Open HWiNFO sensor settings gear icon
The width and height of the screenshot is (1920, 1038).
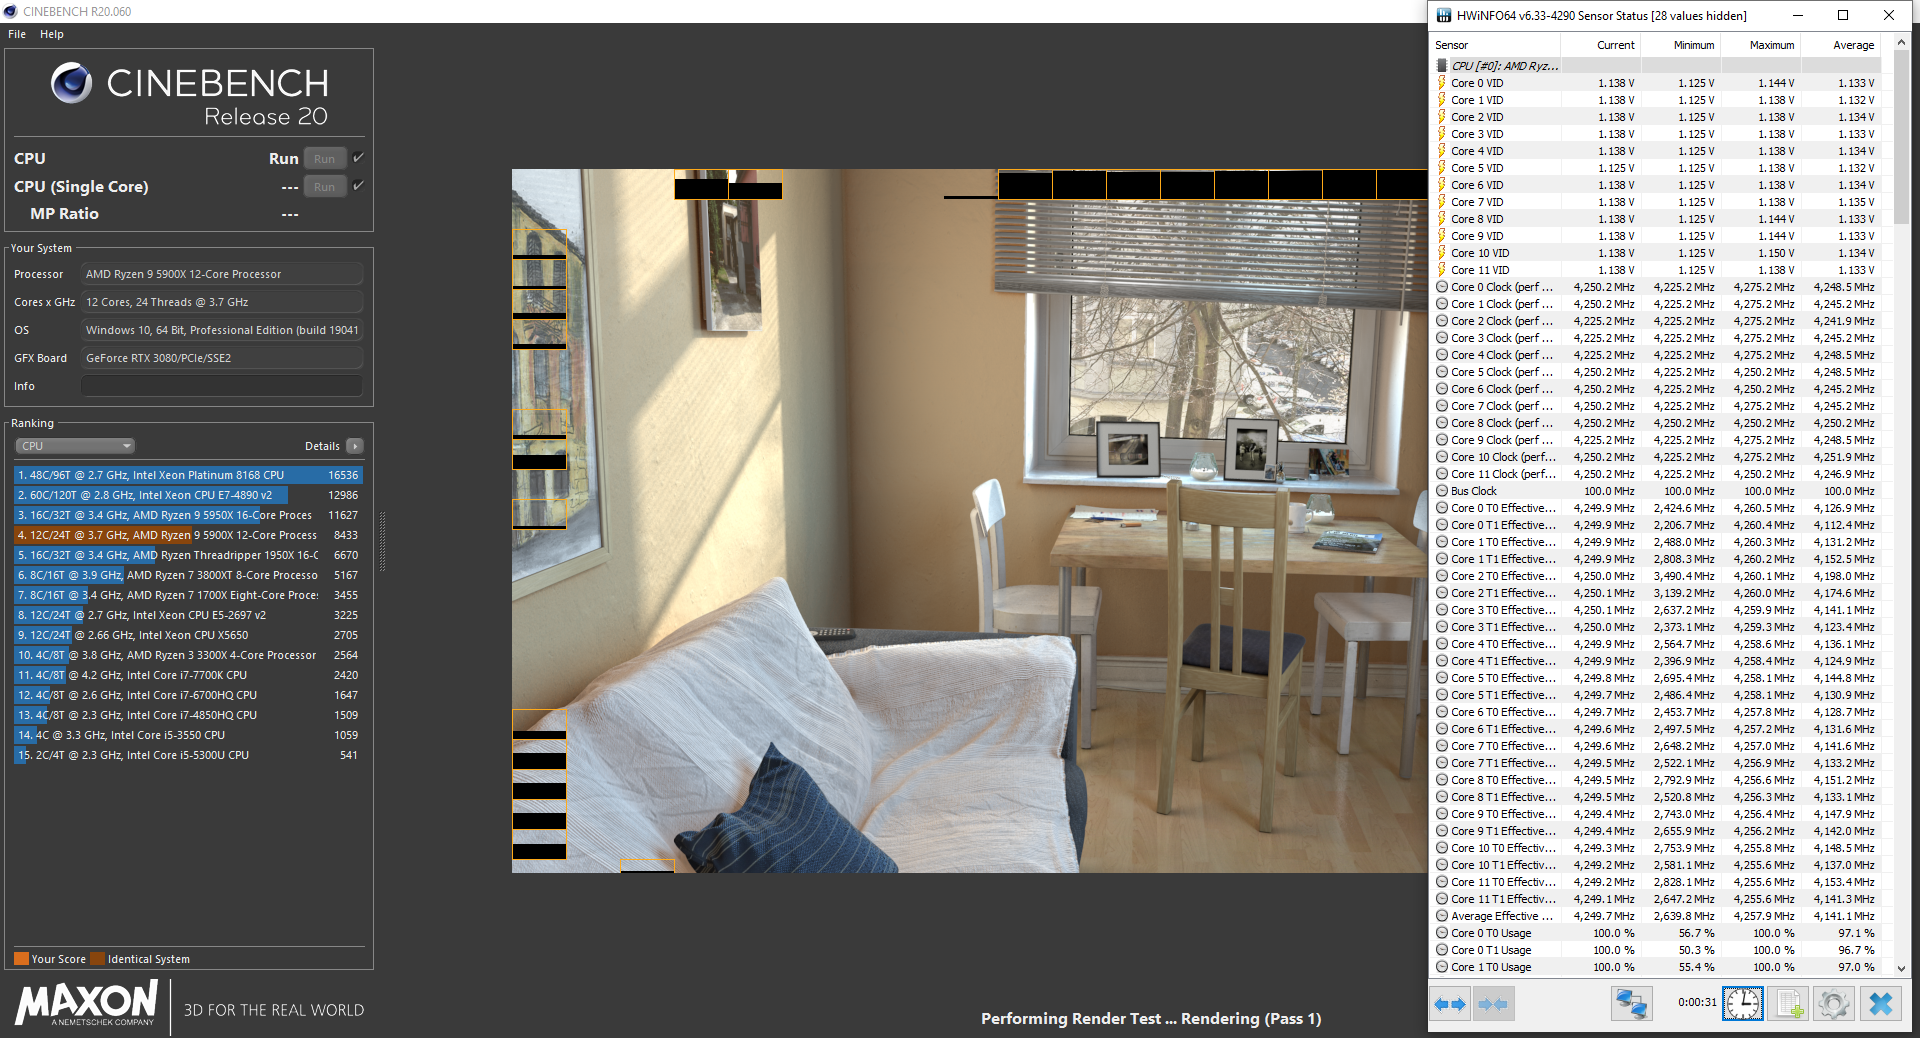[1834, 1003]
